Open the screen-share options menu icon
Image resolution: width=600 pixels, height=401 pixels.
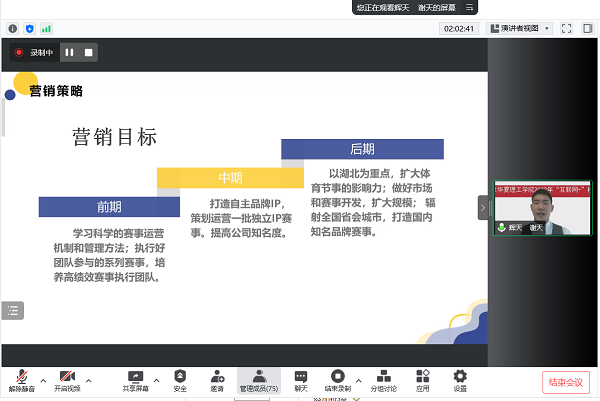click(470, 7)
